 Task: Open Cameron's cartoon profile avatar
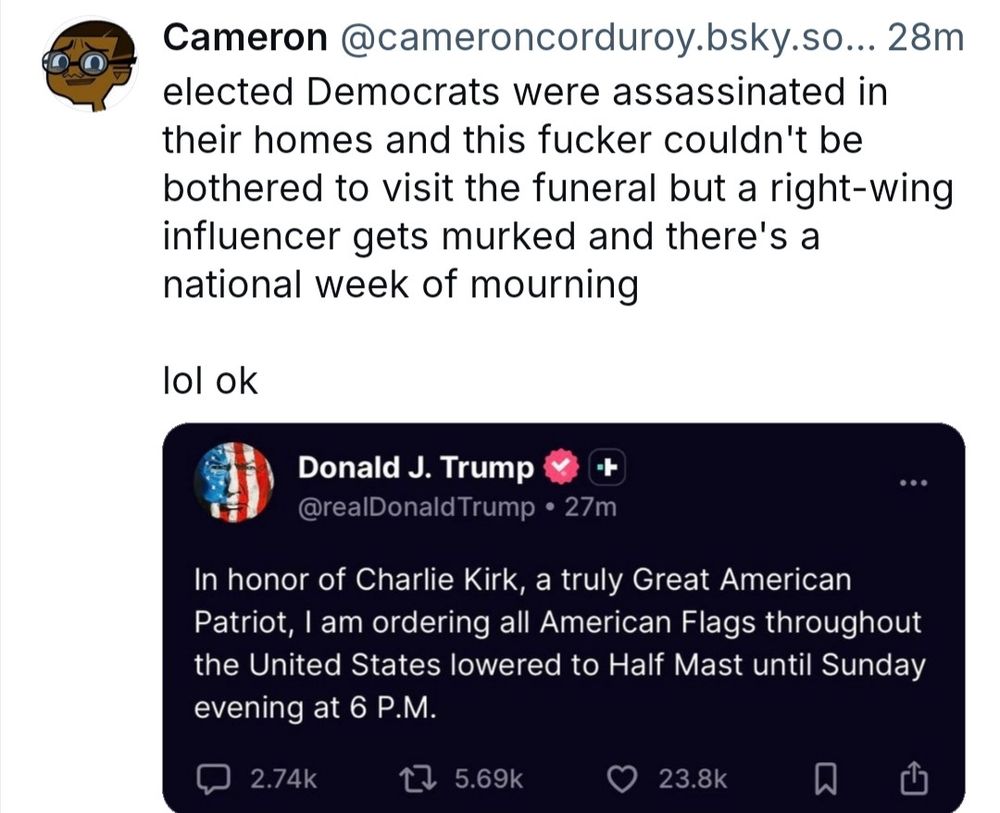pos(91,63)
